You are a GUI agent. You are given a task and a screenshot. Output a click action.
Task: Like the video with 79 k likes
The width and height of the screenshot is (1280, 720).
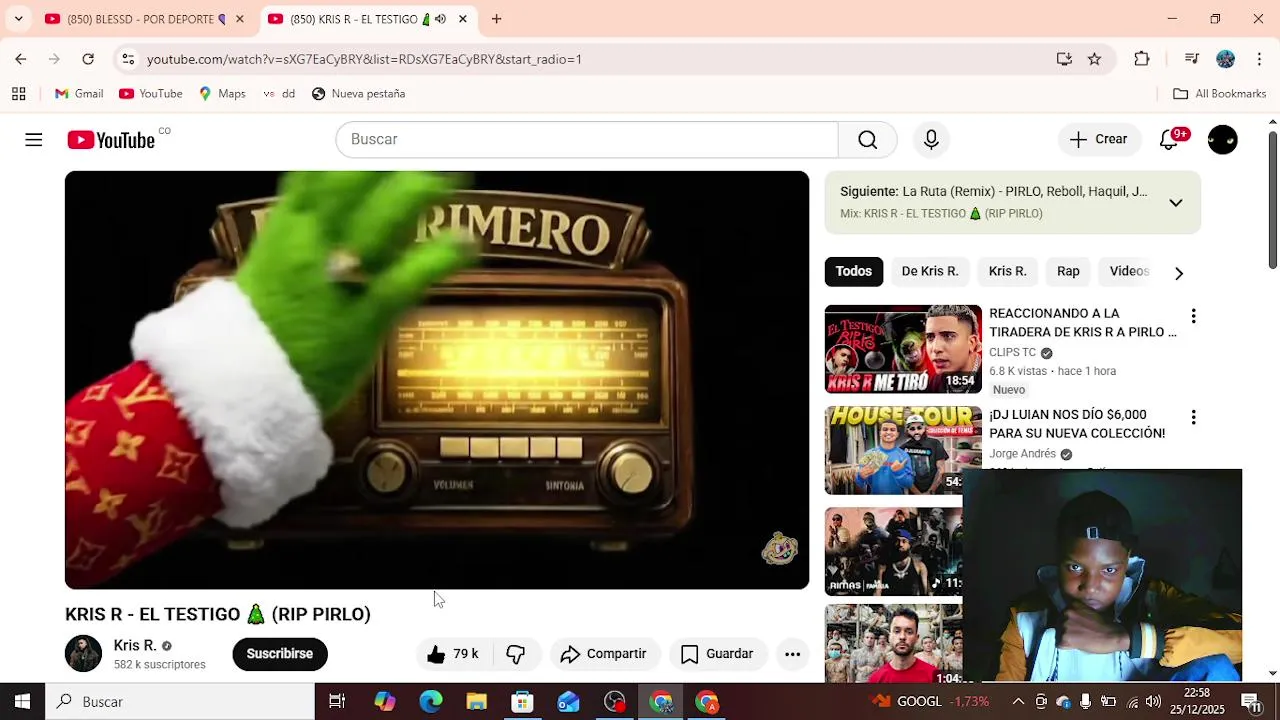452,654
